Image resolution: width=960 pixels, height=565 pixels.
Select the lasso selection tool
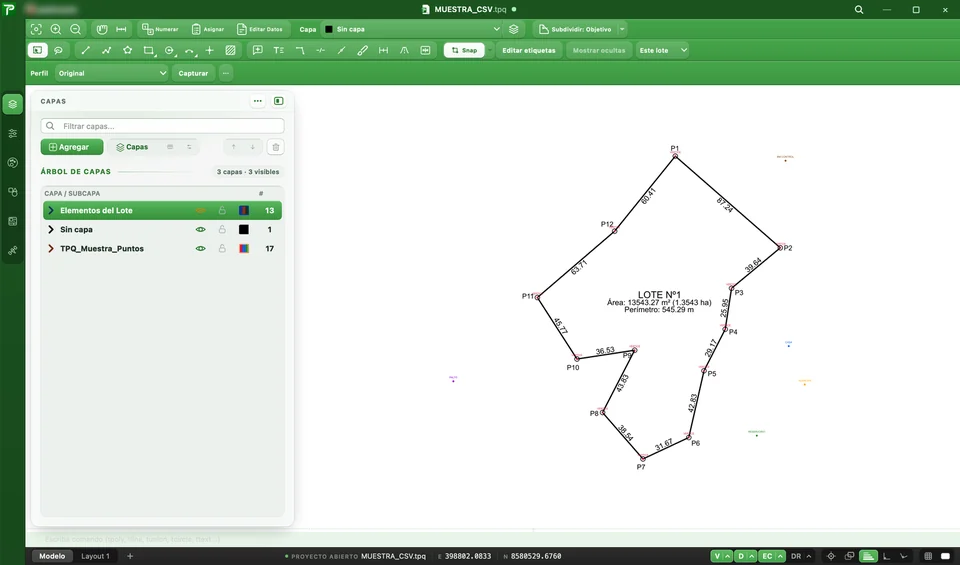[58, 50]
